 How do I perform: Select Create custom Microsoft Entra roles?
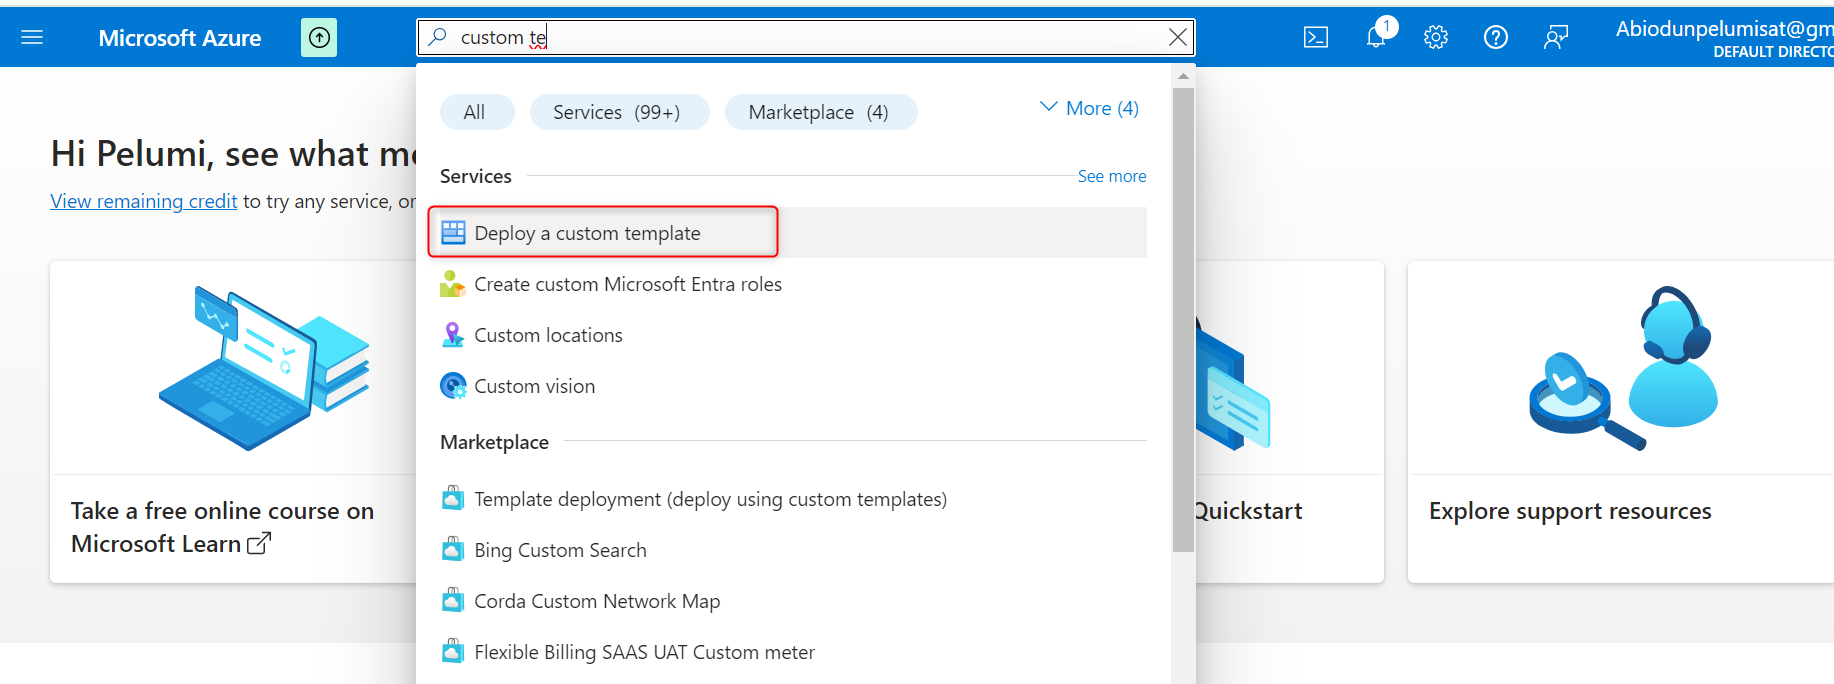(x=627, y=284)
